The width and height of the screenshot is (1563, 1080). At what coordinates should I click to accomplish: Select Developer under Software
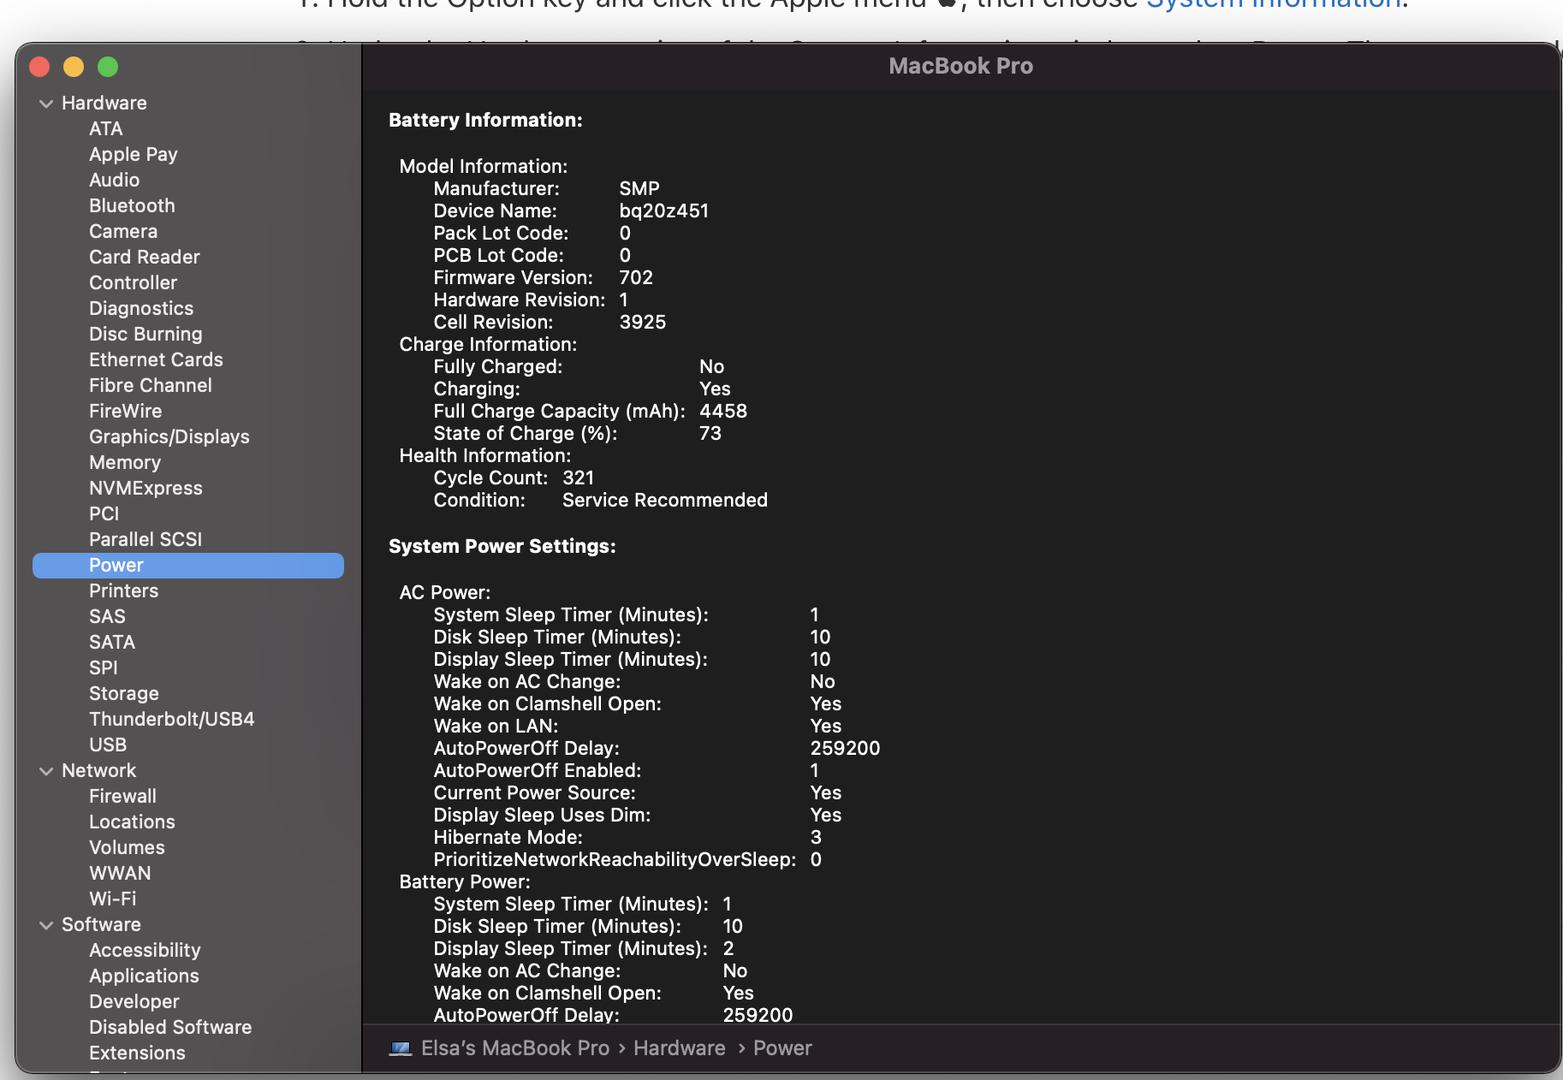[x=134, y=1002]
